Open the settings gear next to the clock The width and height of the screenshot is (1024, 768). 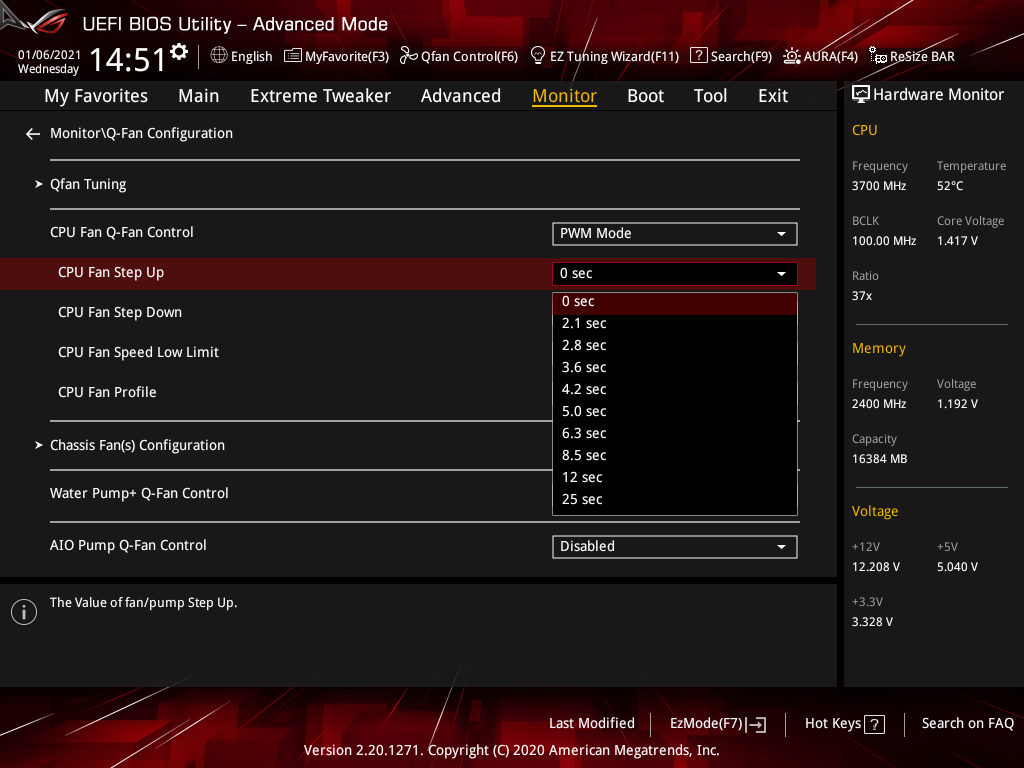(x=179, y=52)
